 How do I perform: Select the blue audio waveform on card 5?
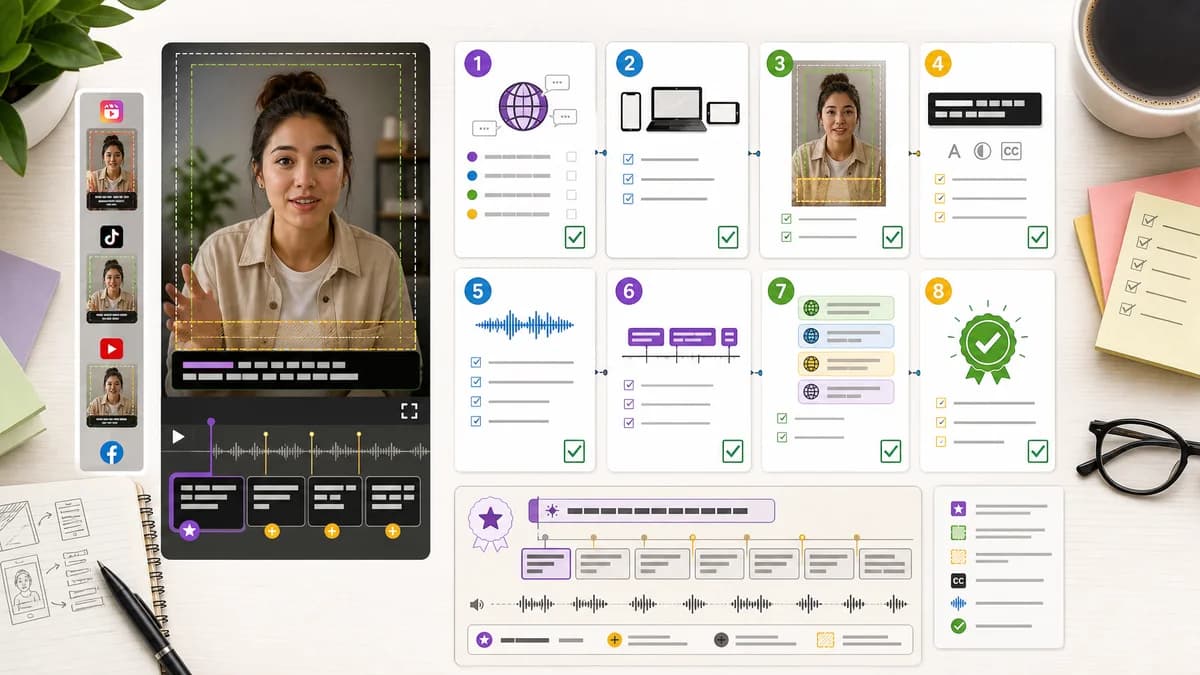[x=524, y=325]
